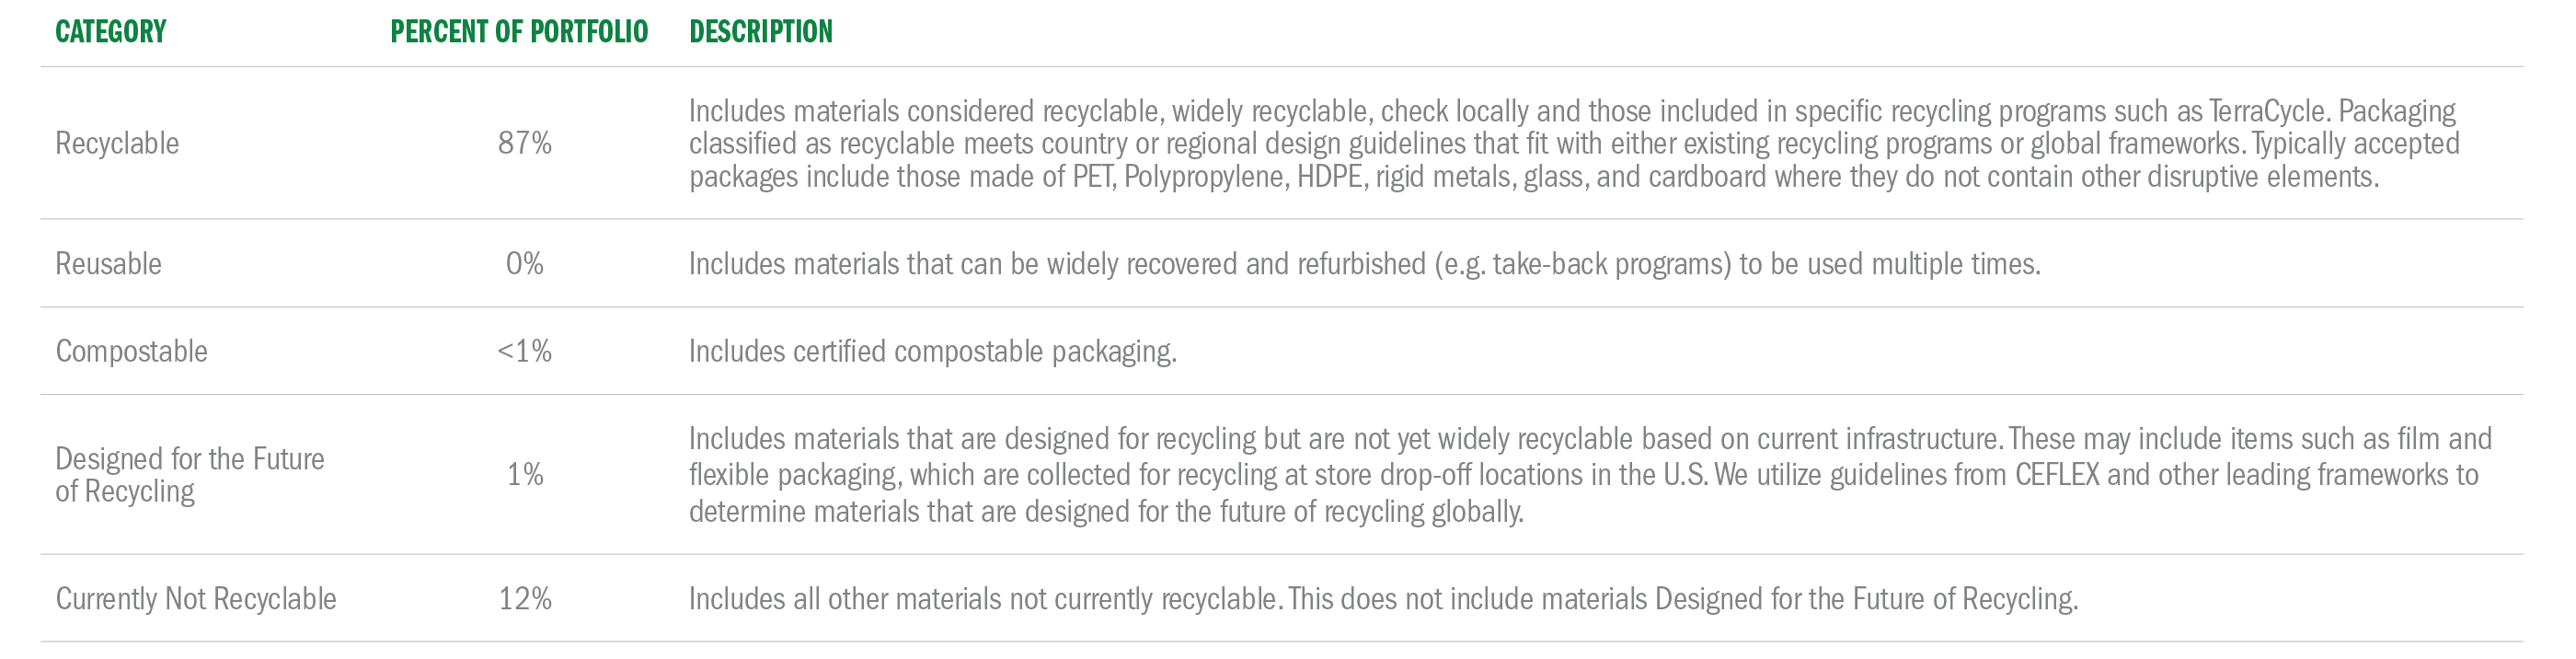Select the Compostable category cell

(x=131, y=351)
